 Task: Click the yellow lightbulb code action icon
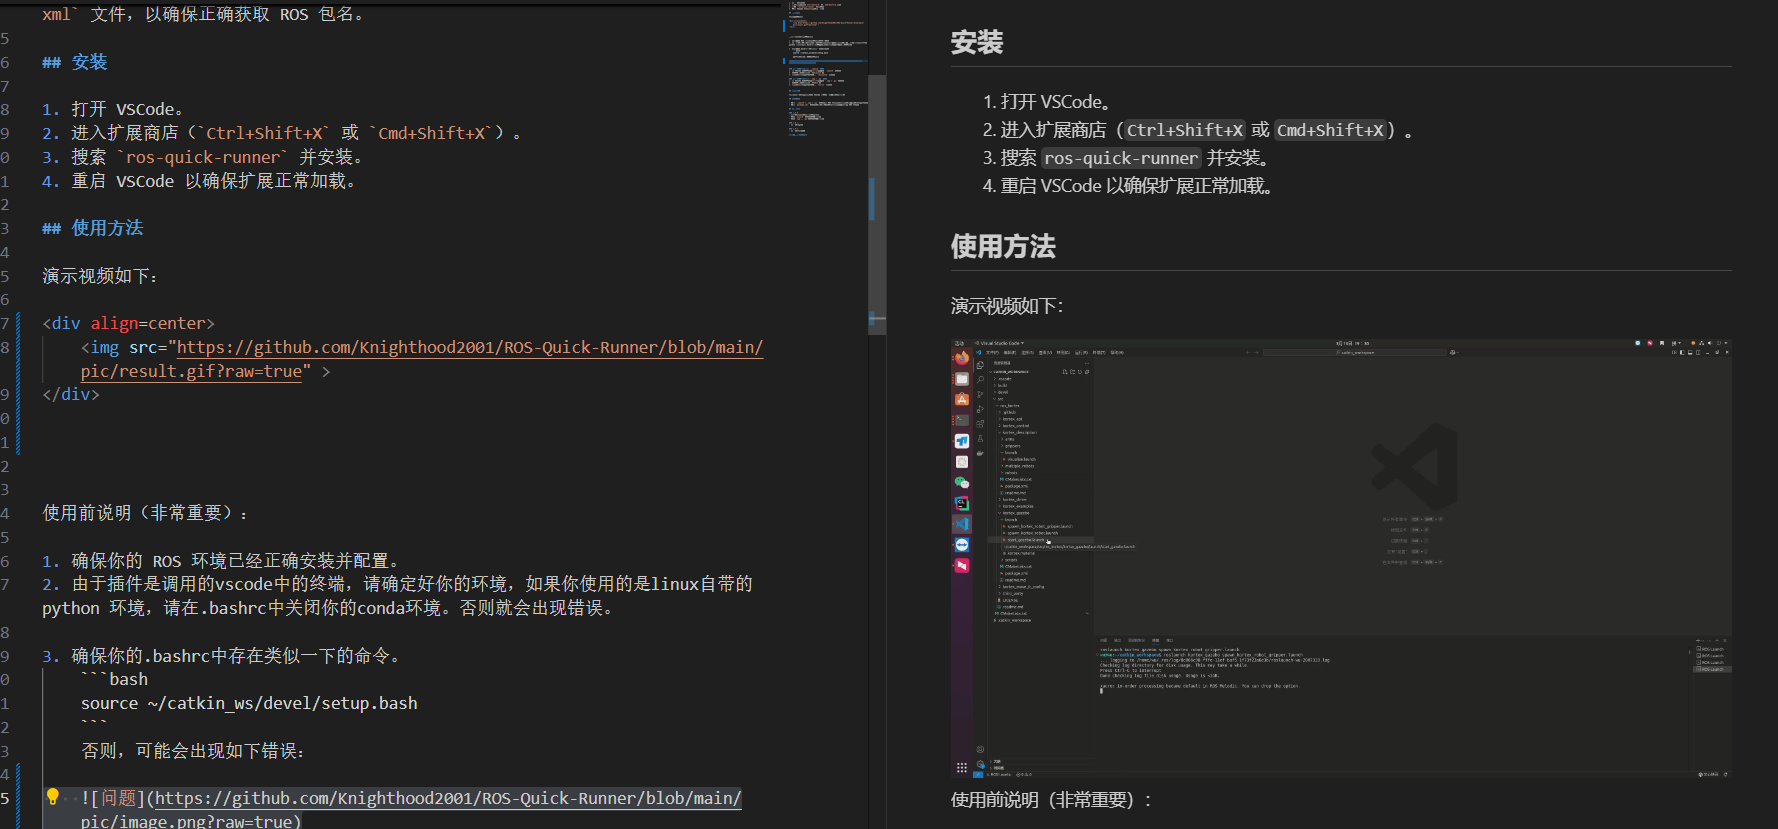tap(53, 797)
